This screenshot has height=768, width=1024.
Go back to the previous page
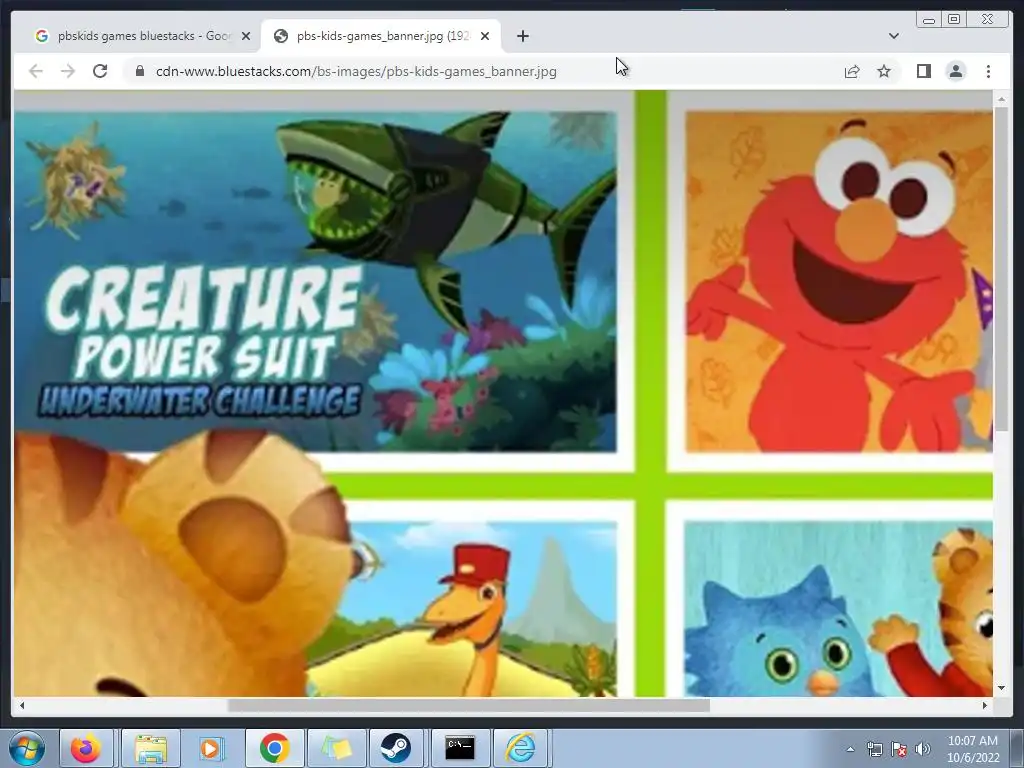(x=36, y=71)
